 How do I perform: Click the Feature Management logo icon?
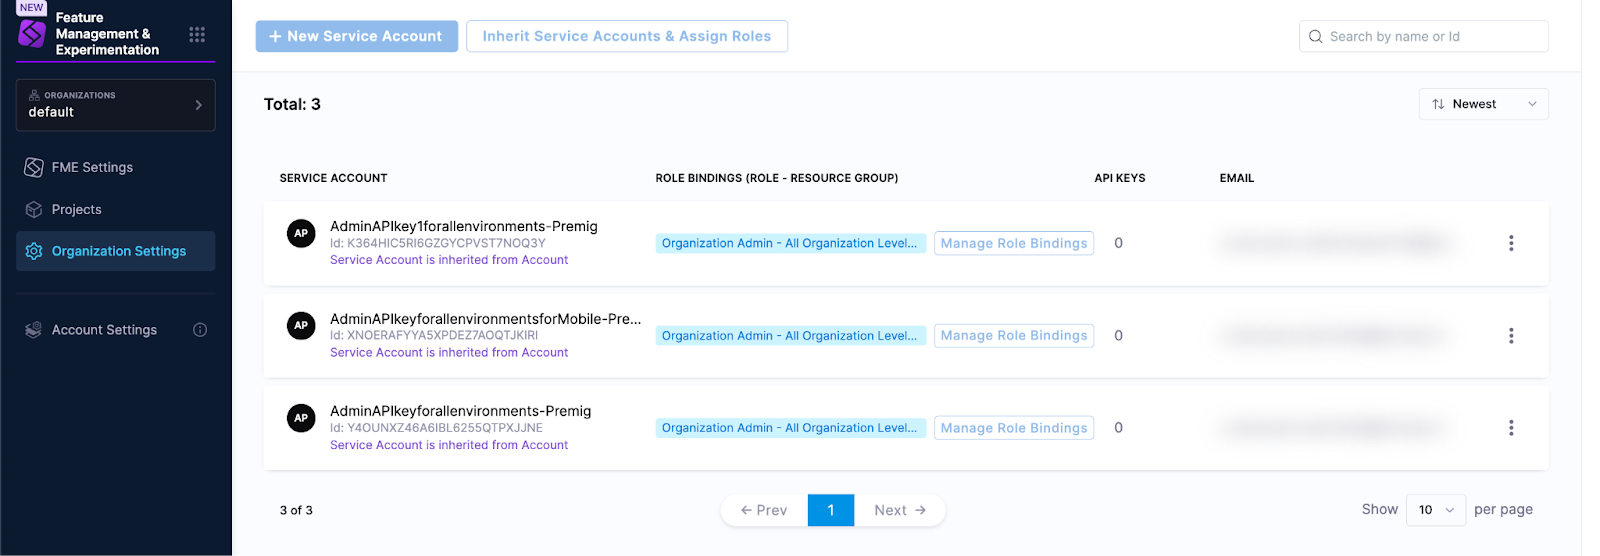click(x=32, y=34)
